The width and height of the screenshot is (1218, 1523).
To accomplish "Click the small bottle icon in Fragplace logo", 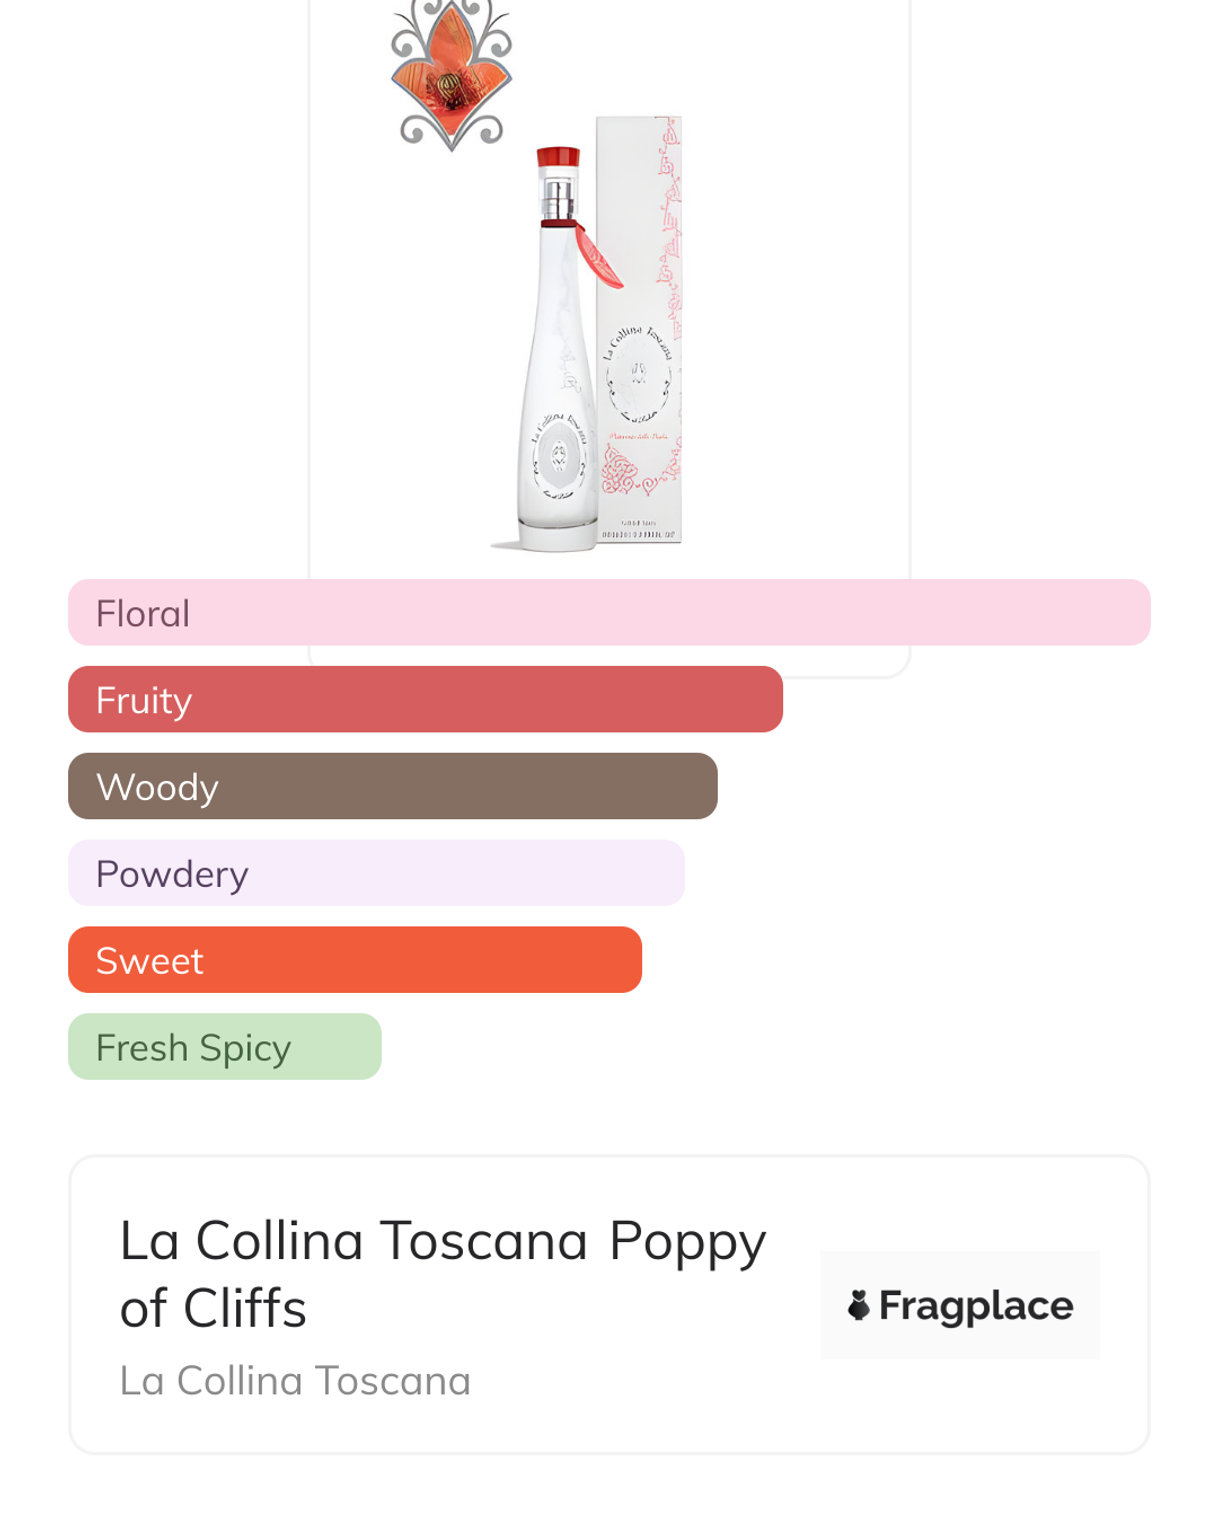I will [858, 1304].
